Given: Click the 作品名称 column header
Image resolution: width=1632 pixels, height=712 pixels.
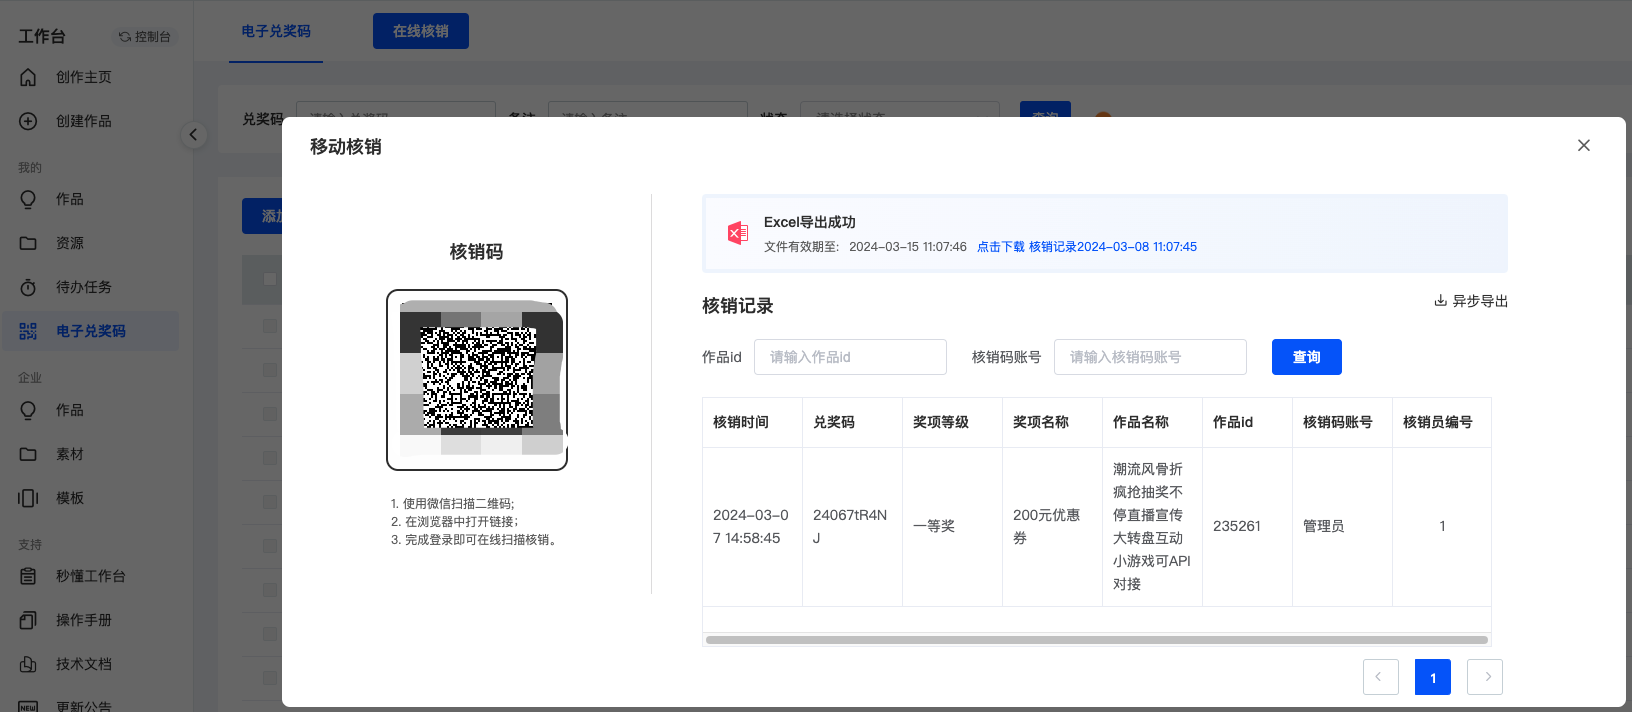Looking at the screenshot, I should tap(1152, 422).
